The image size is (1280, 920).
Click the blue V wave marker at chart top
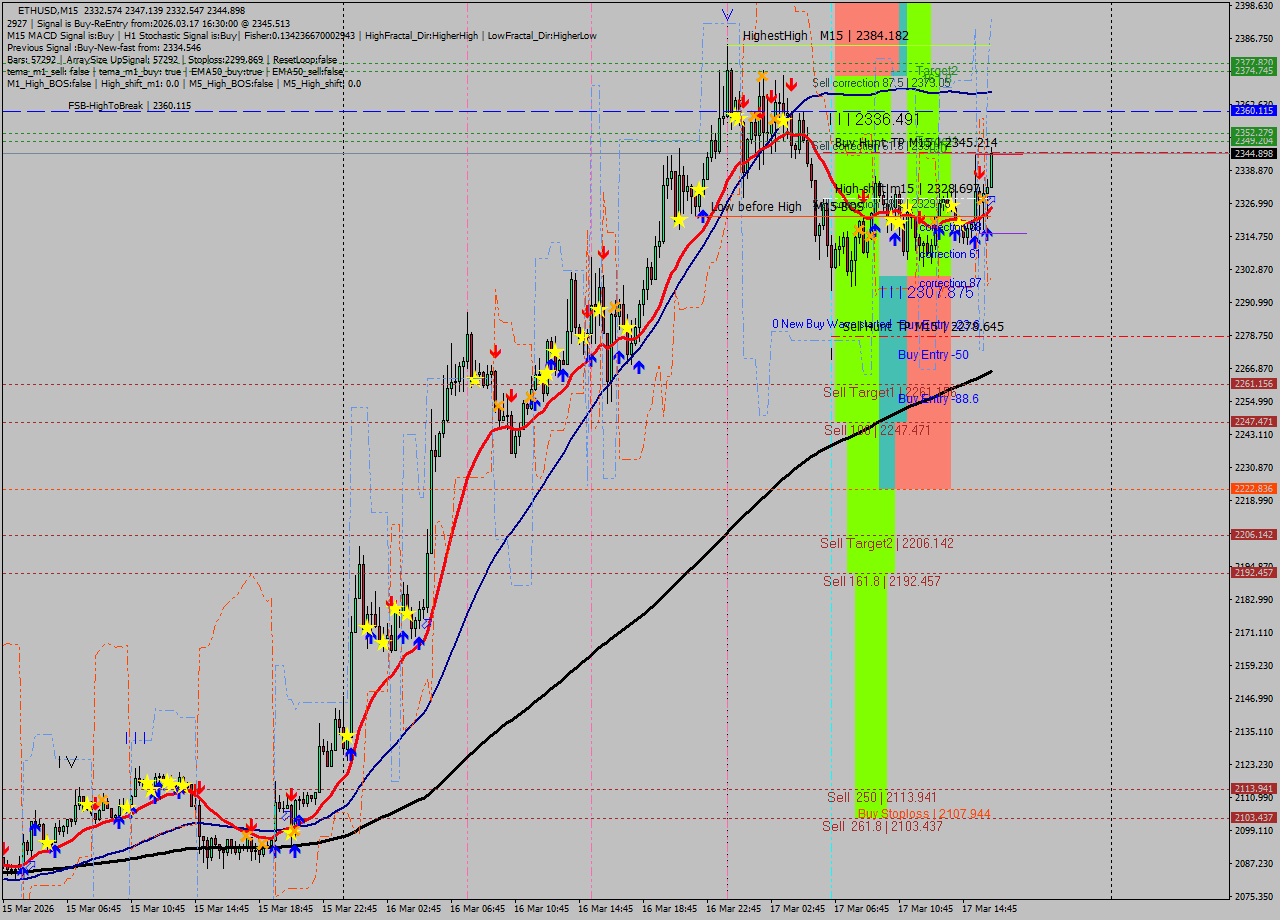click(x=727, y=14)
